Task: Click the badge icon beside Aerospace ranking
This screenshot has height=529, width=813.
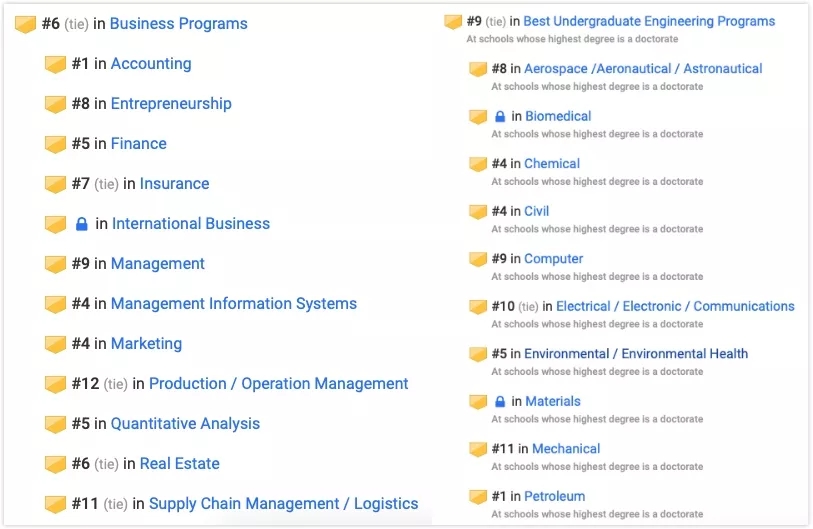Action: click(478, 70)
